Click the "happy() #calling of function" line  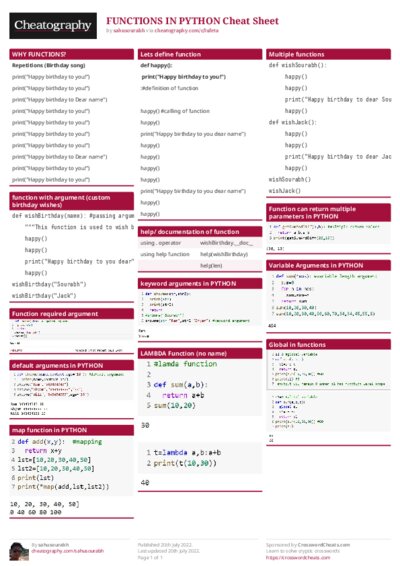pos(175,111)
